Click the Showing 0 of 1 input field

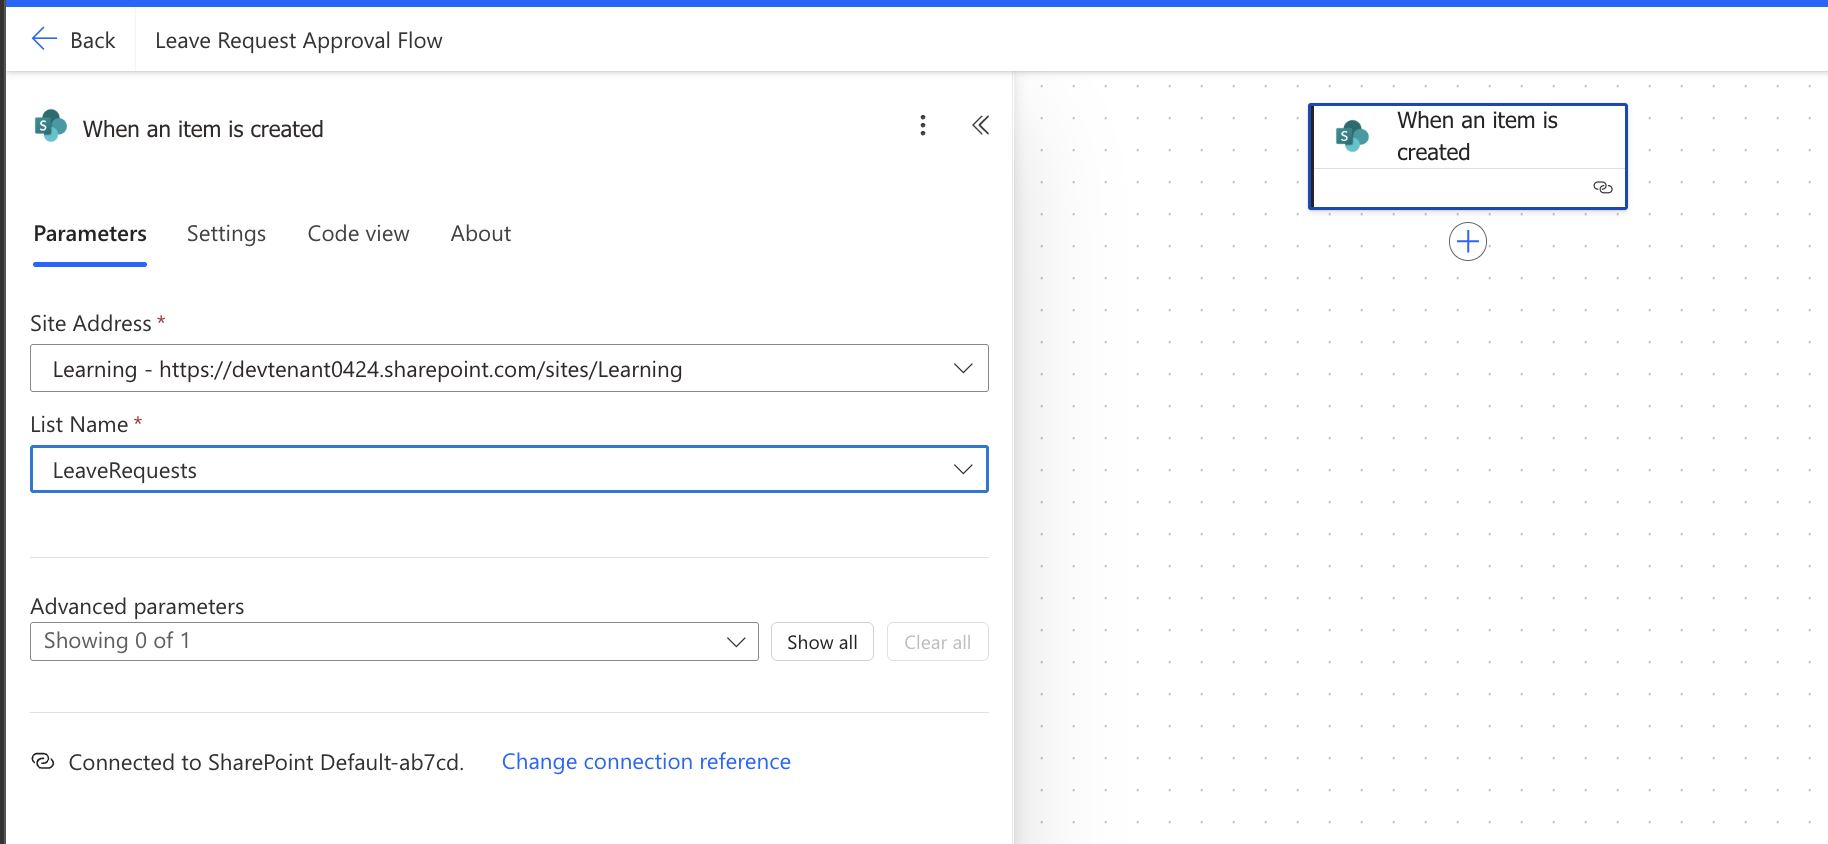(x=350, y=641)
